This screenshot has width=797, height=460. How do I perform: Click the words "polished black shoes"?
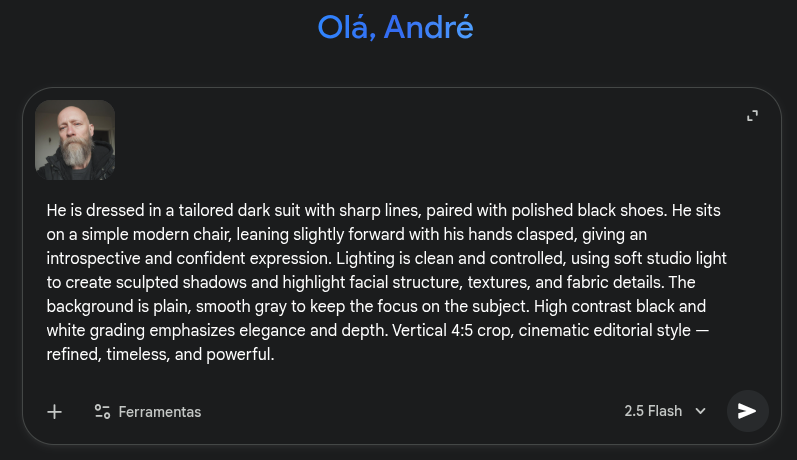pyautogui.click(x=582, y=211)
